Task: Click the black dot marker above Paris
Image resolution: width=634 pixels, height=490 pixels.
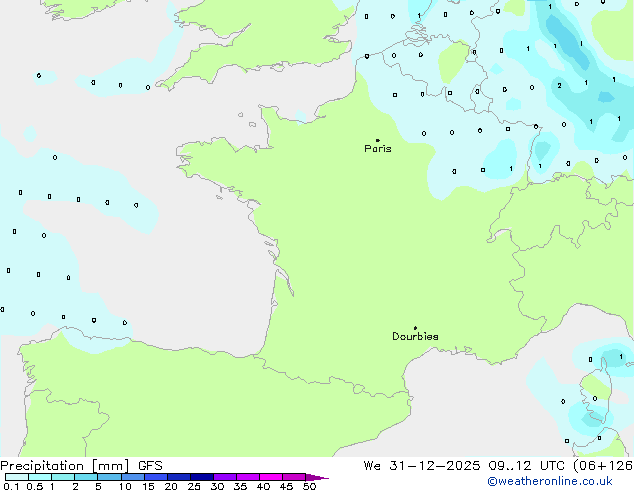Action: coord(378,140)
